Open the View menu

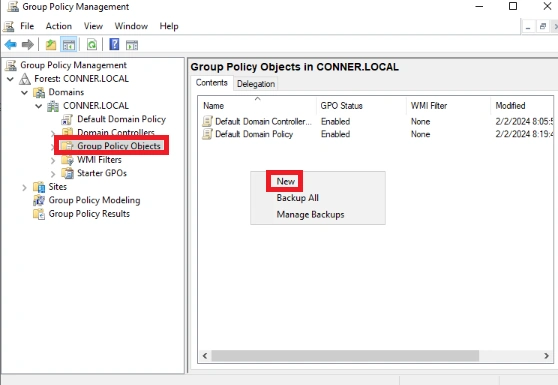click(x=93, y=26)
